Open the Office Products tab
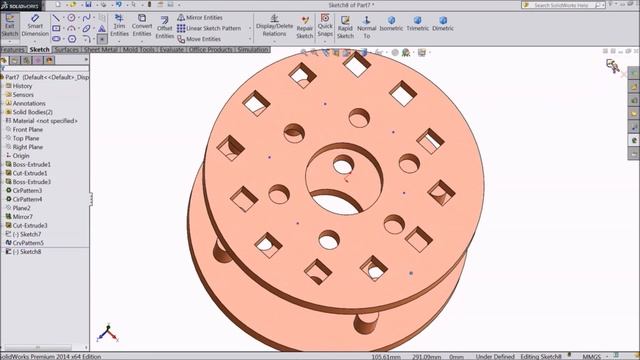Image resolution: width=640 pixels, height=360 pixels. [211, 50]
